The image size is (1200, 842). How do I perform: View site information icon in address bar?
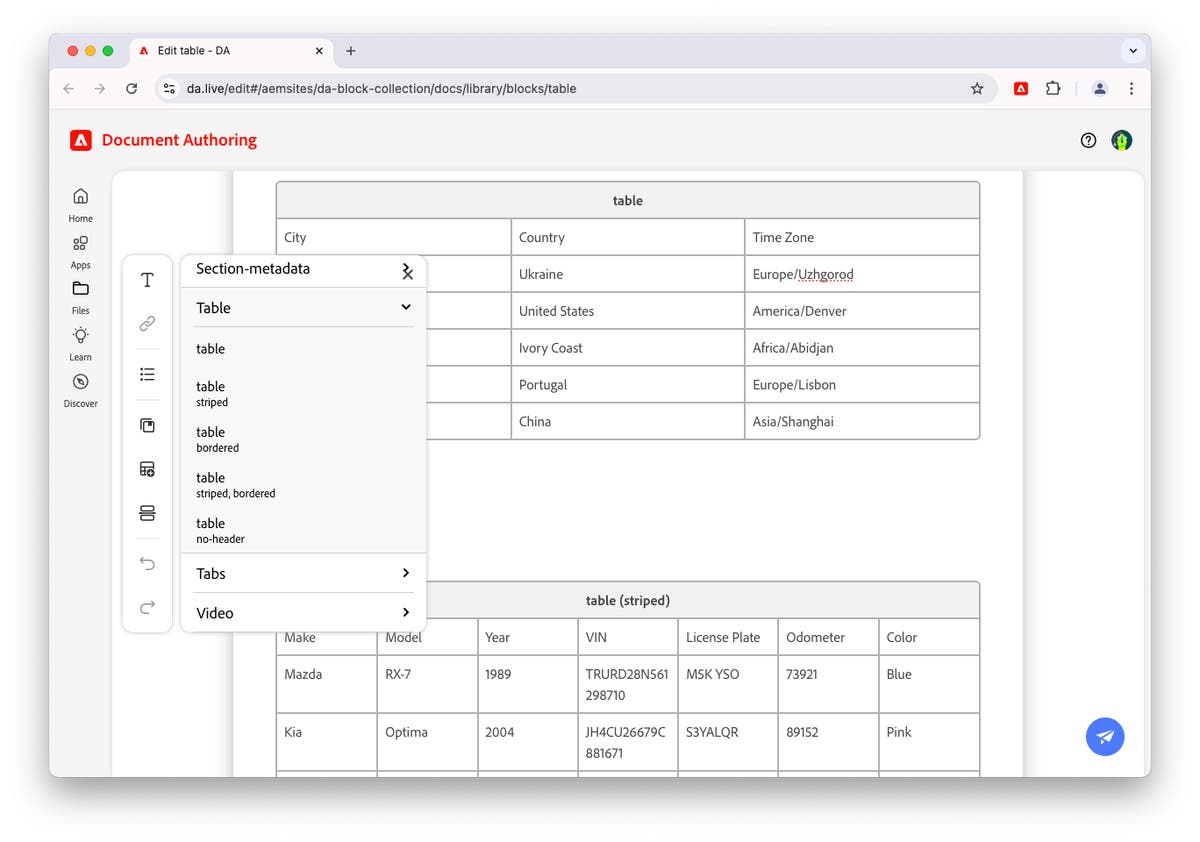click(169, 88)
